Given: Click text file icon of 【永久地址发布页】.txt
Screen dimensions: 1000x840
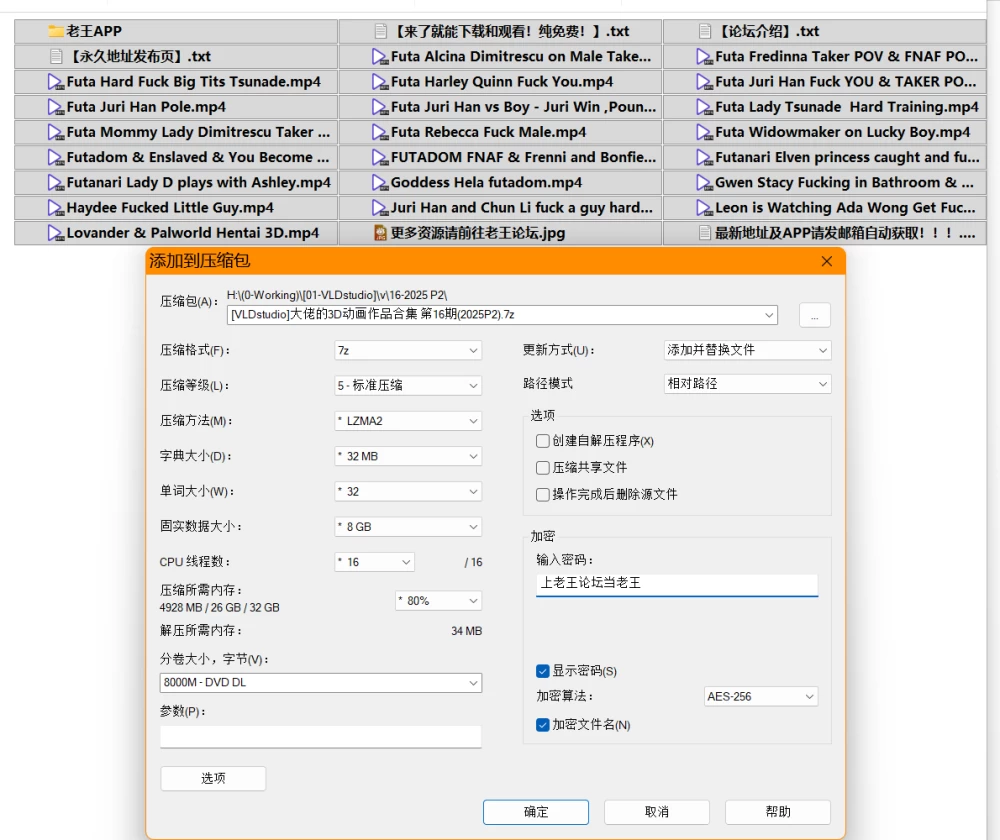Looking at the screenshot, I should 56,57.
